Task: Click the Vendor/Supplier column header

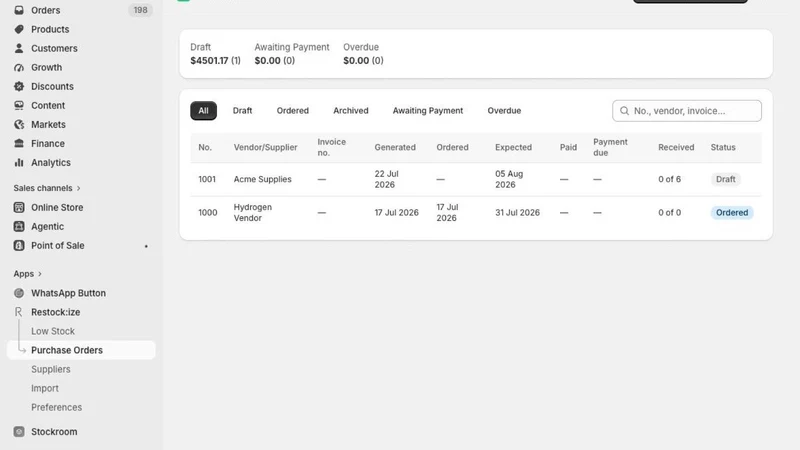Action: point(265,147)
